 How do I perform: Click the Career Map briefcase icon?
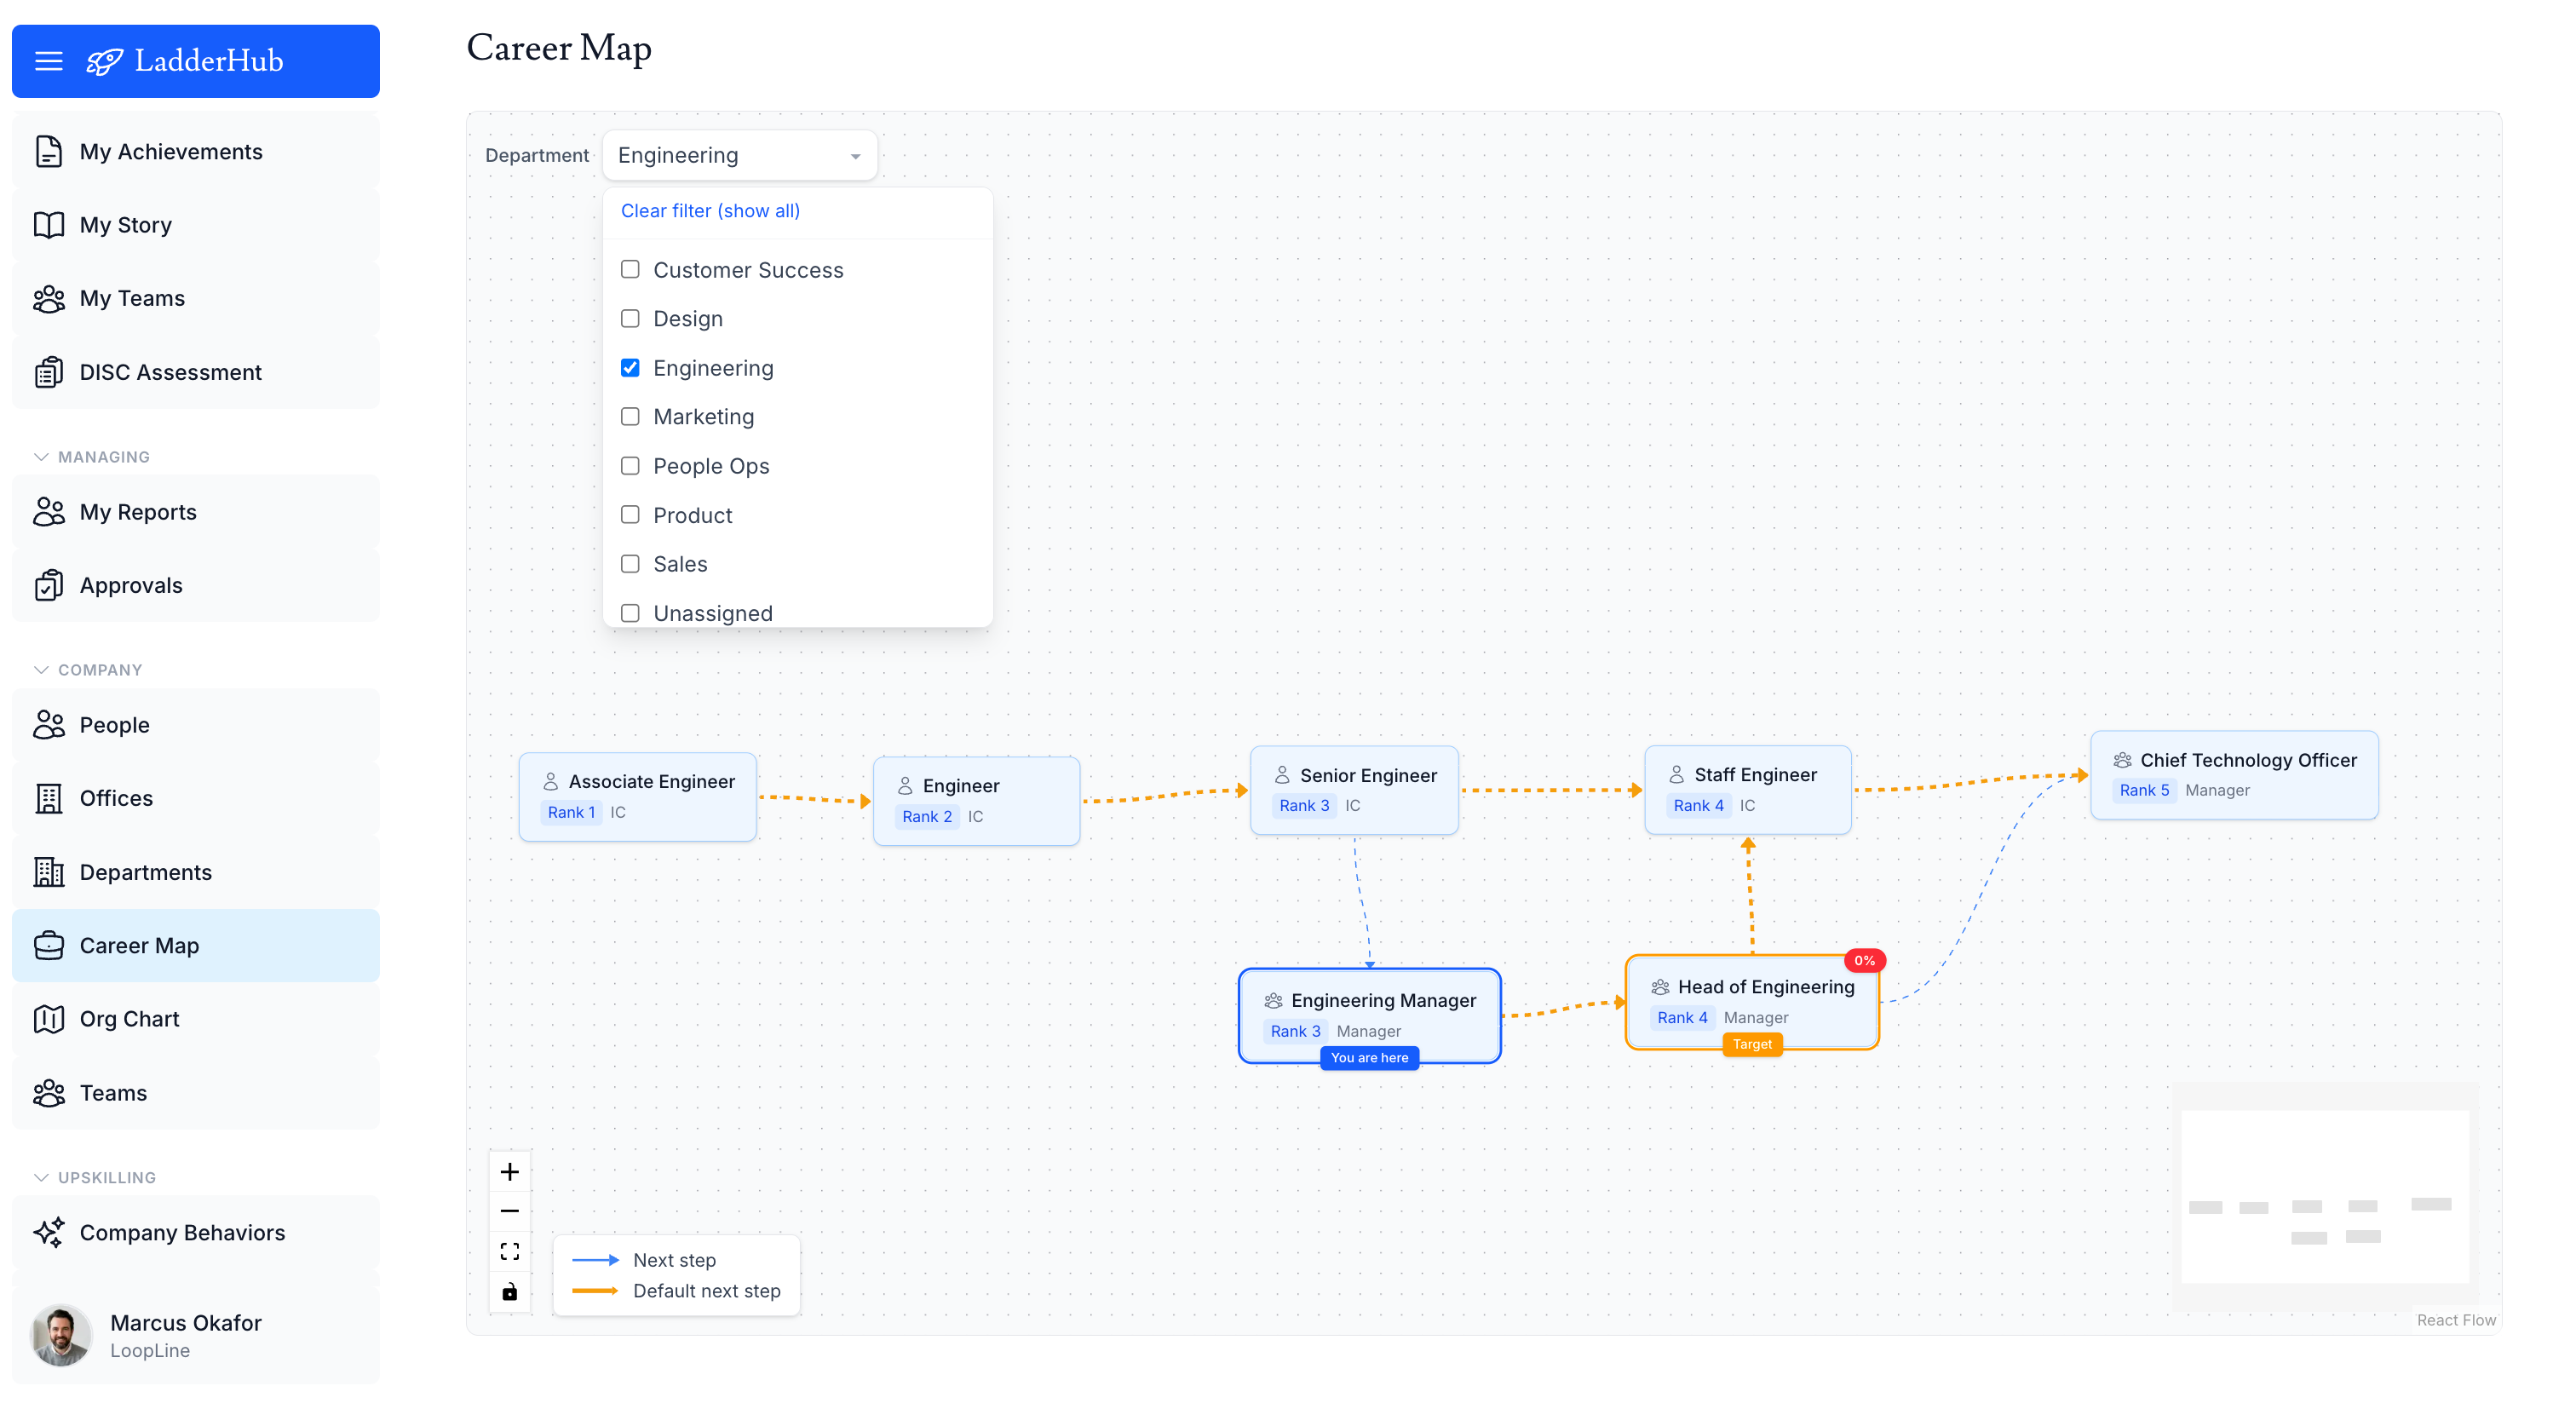[x=48, y=945]
